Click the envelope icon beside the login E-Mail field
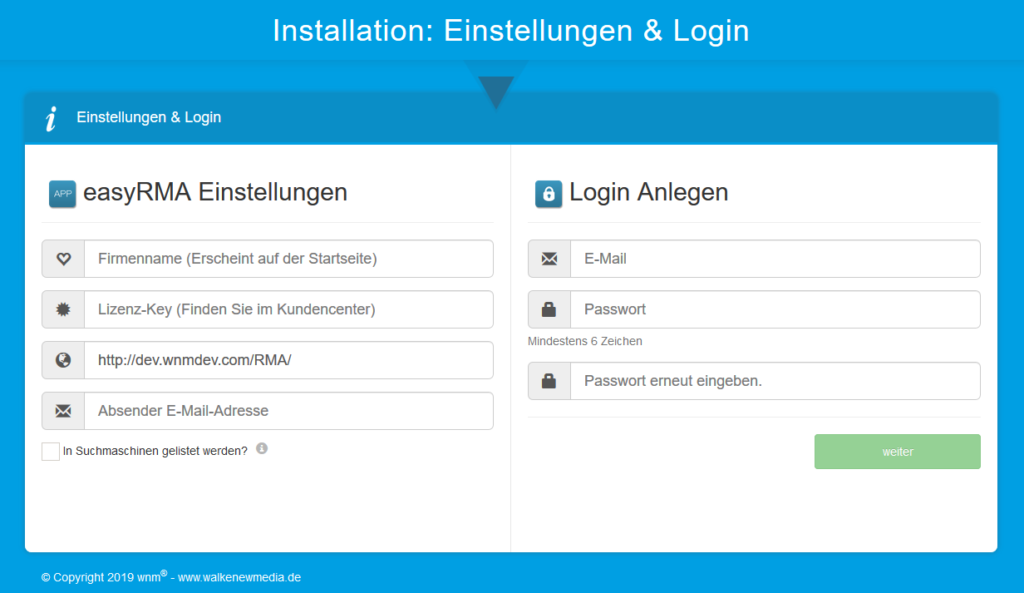Screen dimensions: 1024x593 (549, 259)
